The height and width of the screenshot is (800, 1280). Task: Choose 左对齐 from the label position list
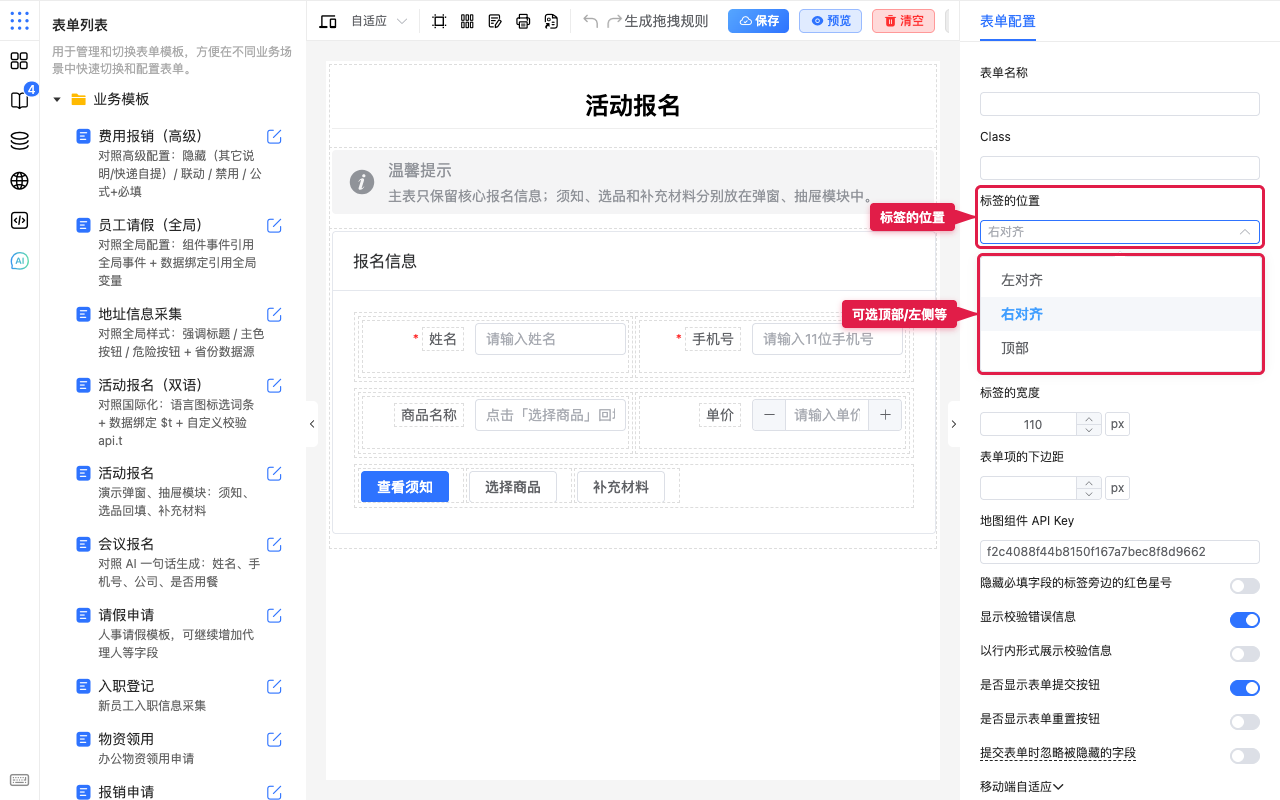pos(1120,280)
